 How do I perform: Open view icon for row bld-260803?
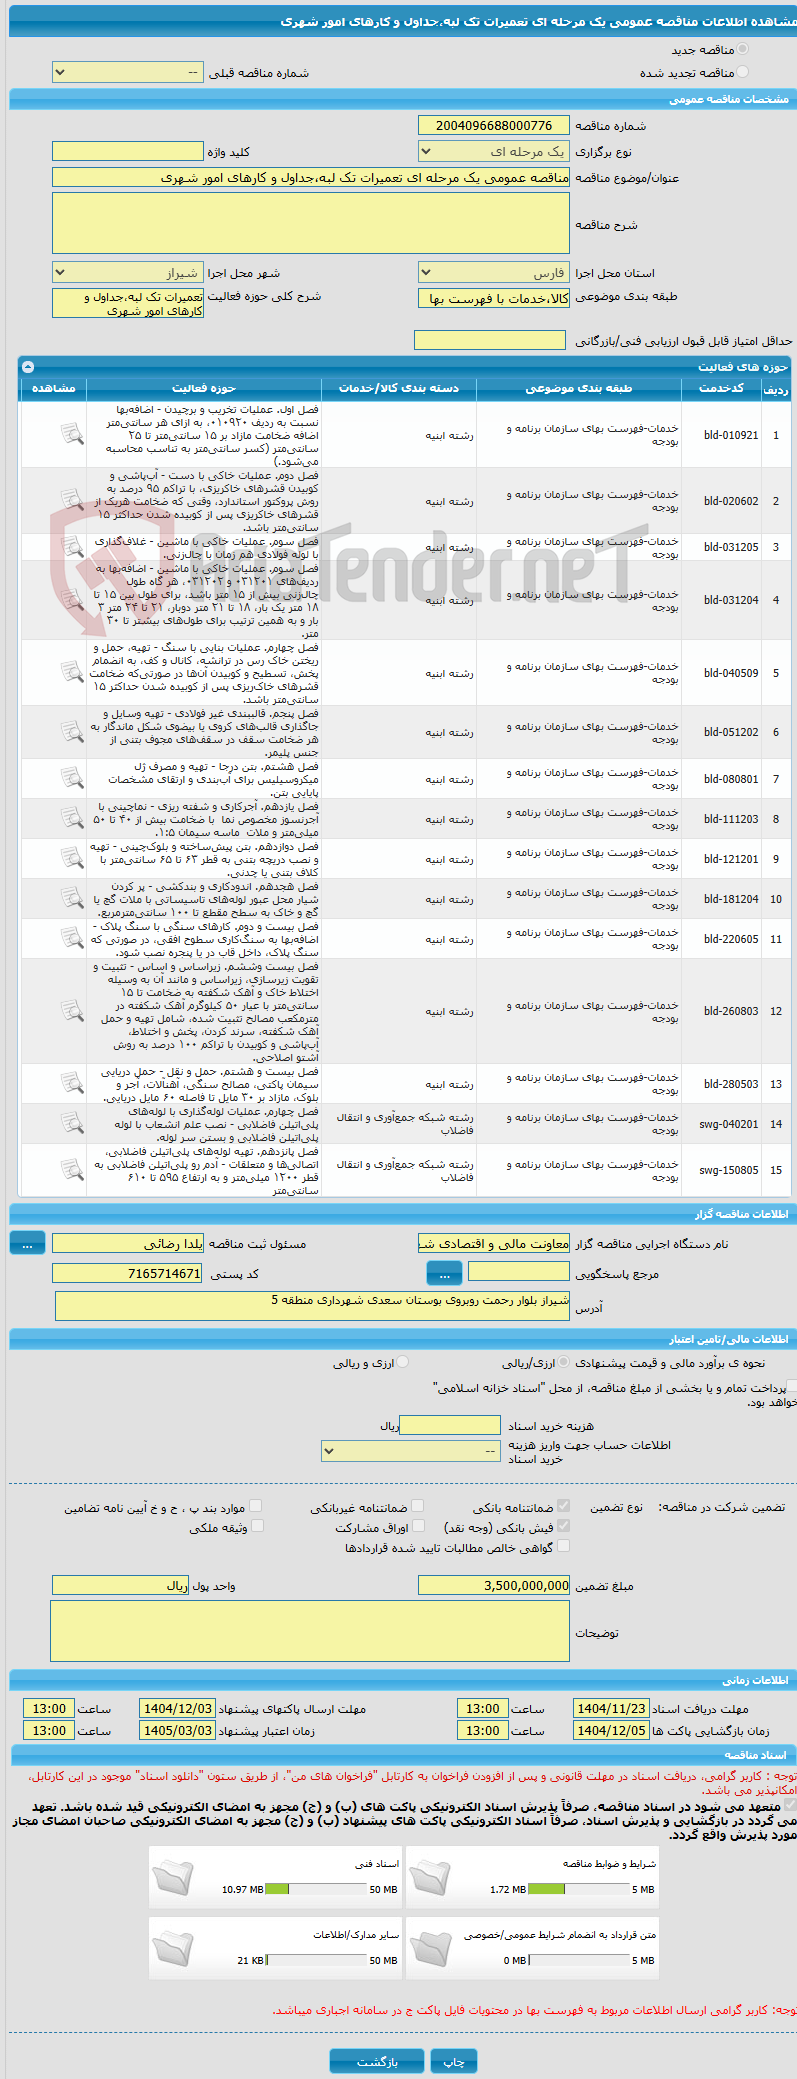click(71, 1011)
